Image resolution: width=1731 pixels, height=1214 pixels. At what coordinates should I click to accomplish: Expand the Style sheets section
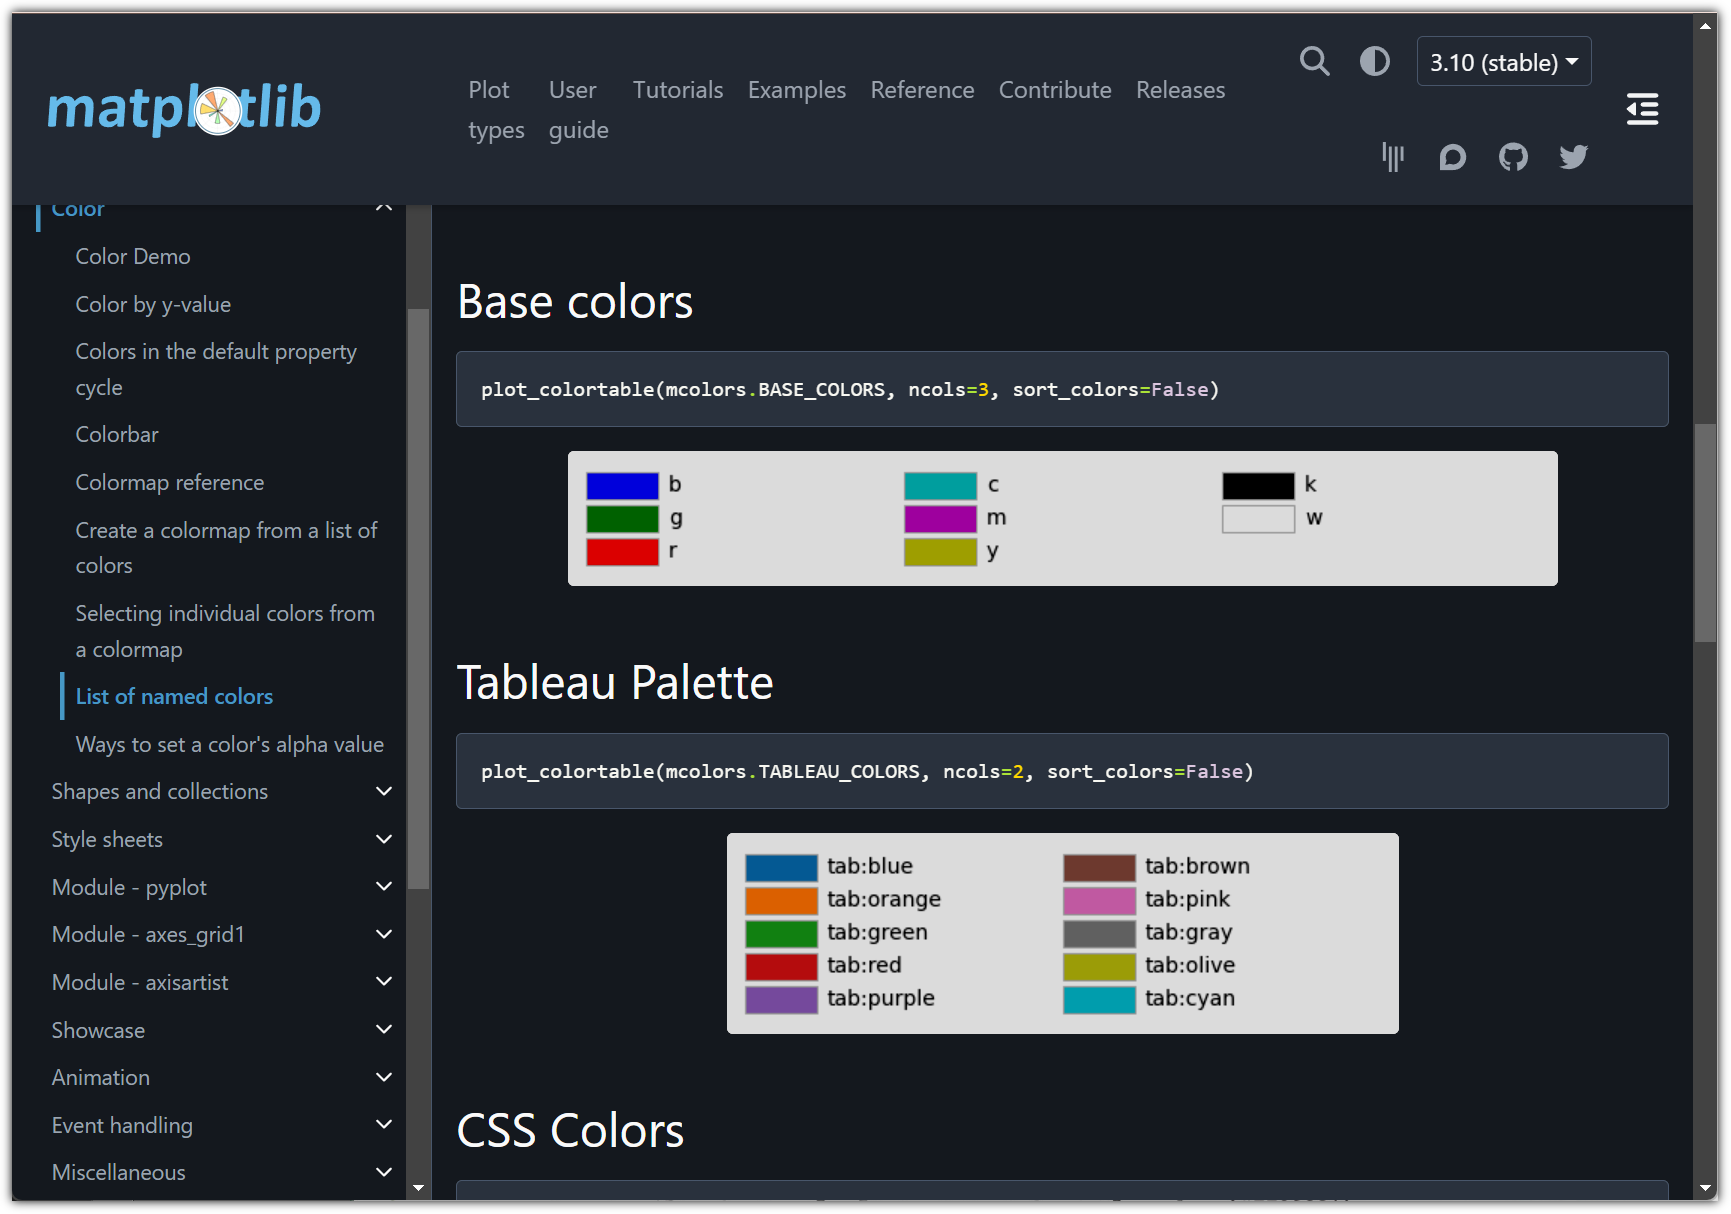[x=383, y=839]
